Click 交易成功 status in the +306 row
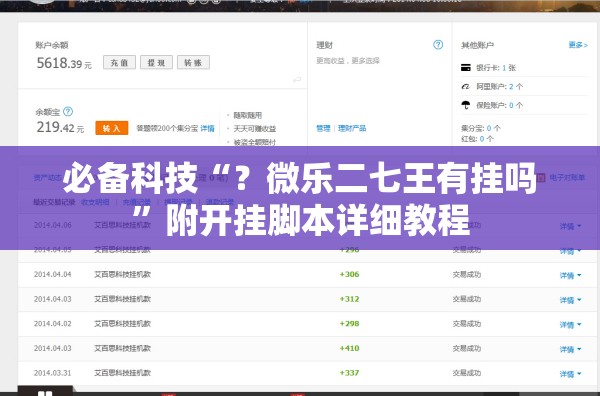 pyautogui.click(x=467, y=274)
